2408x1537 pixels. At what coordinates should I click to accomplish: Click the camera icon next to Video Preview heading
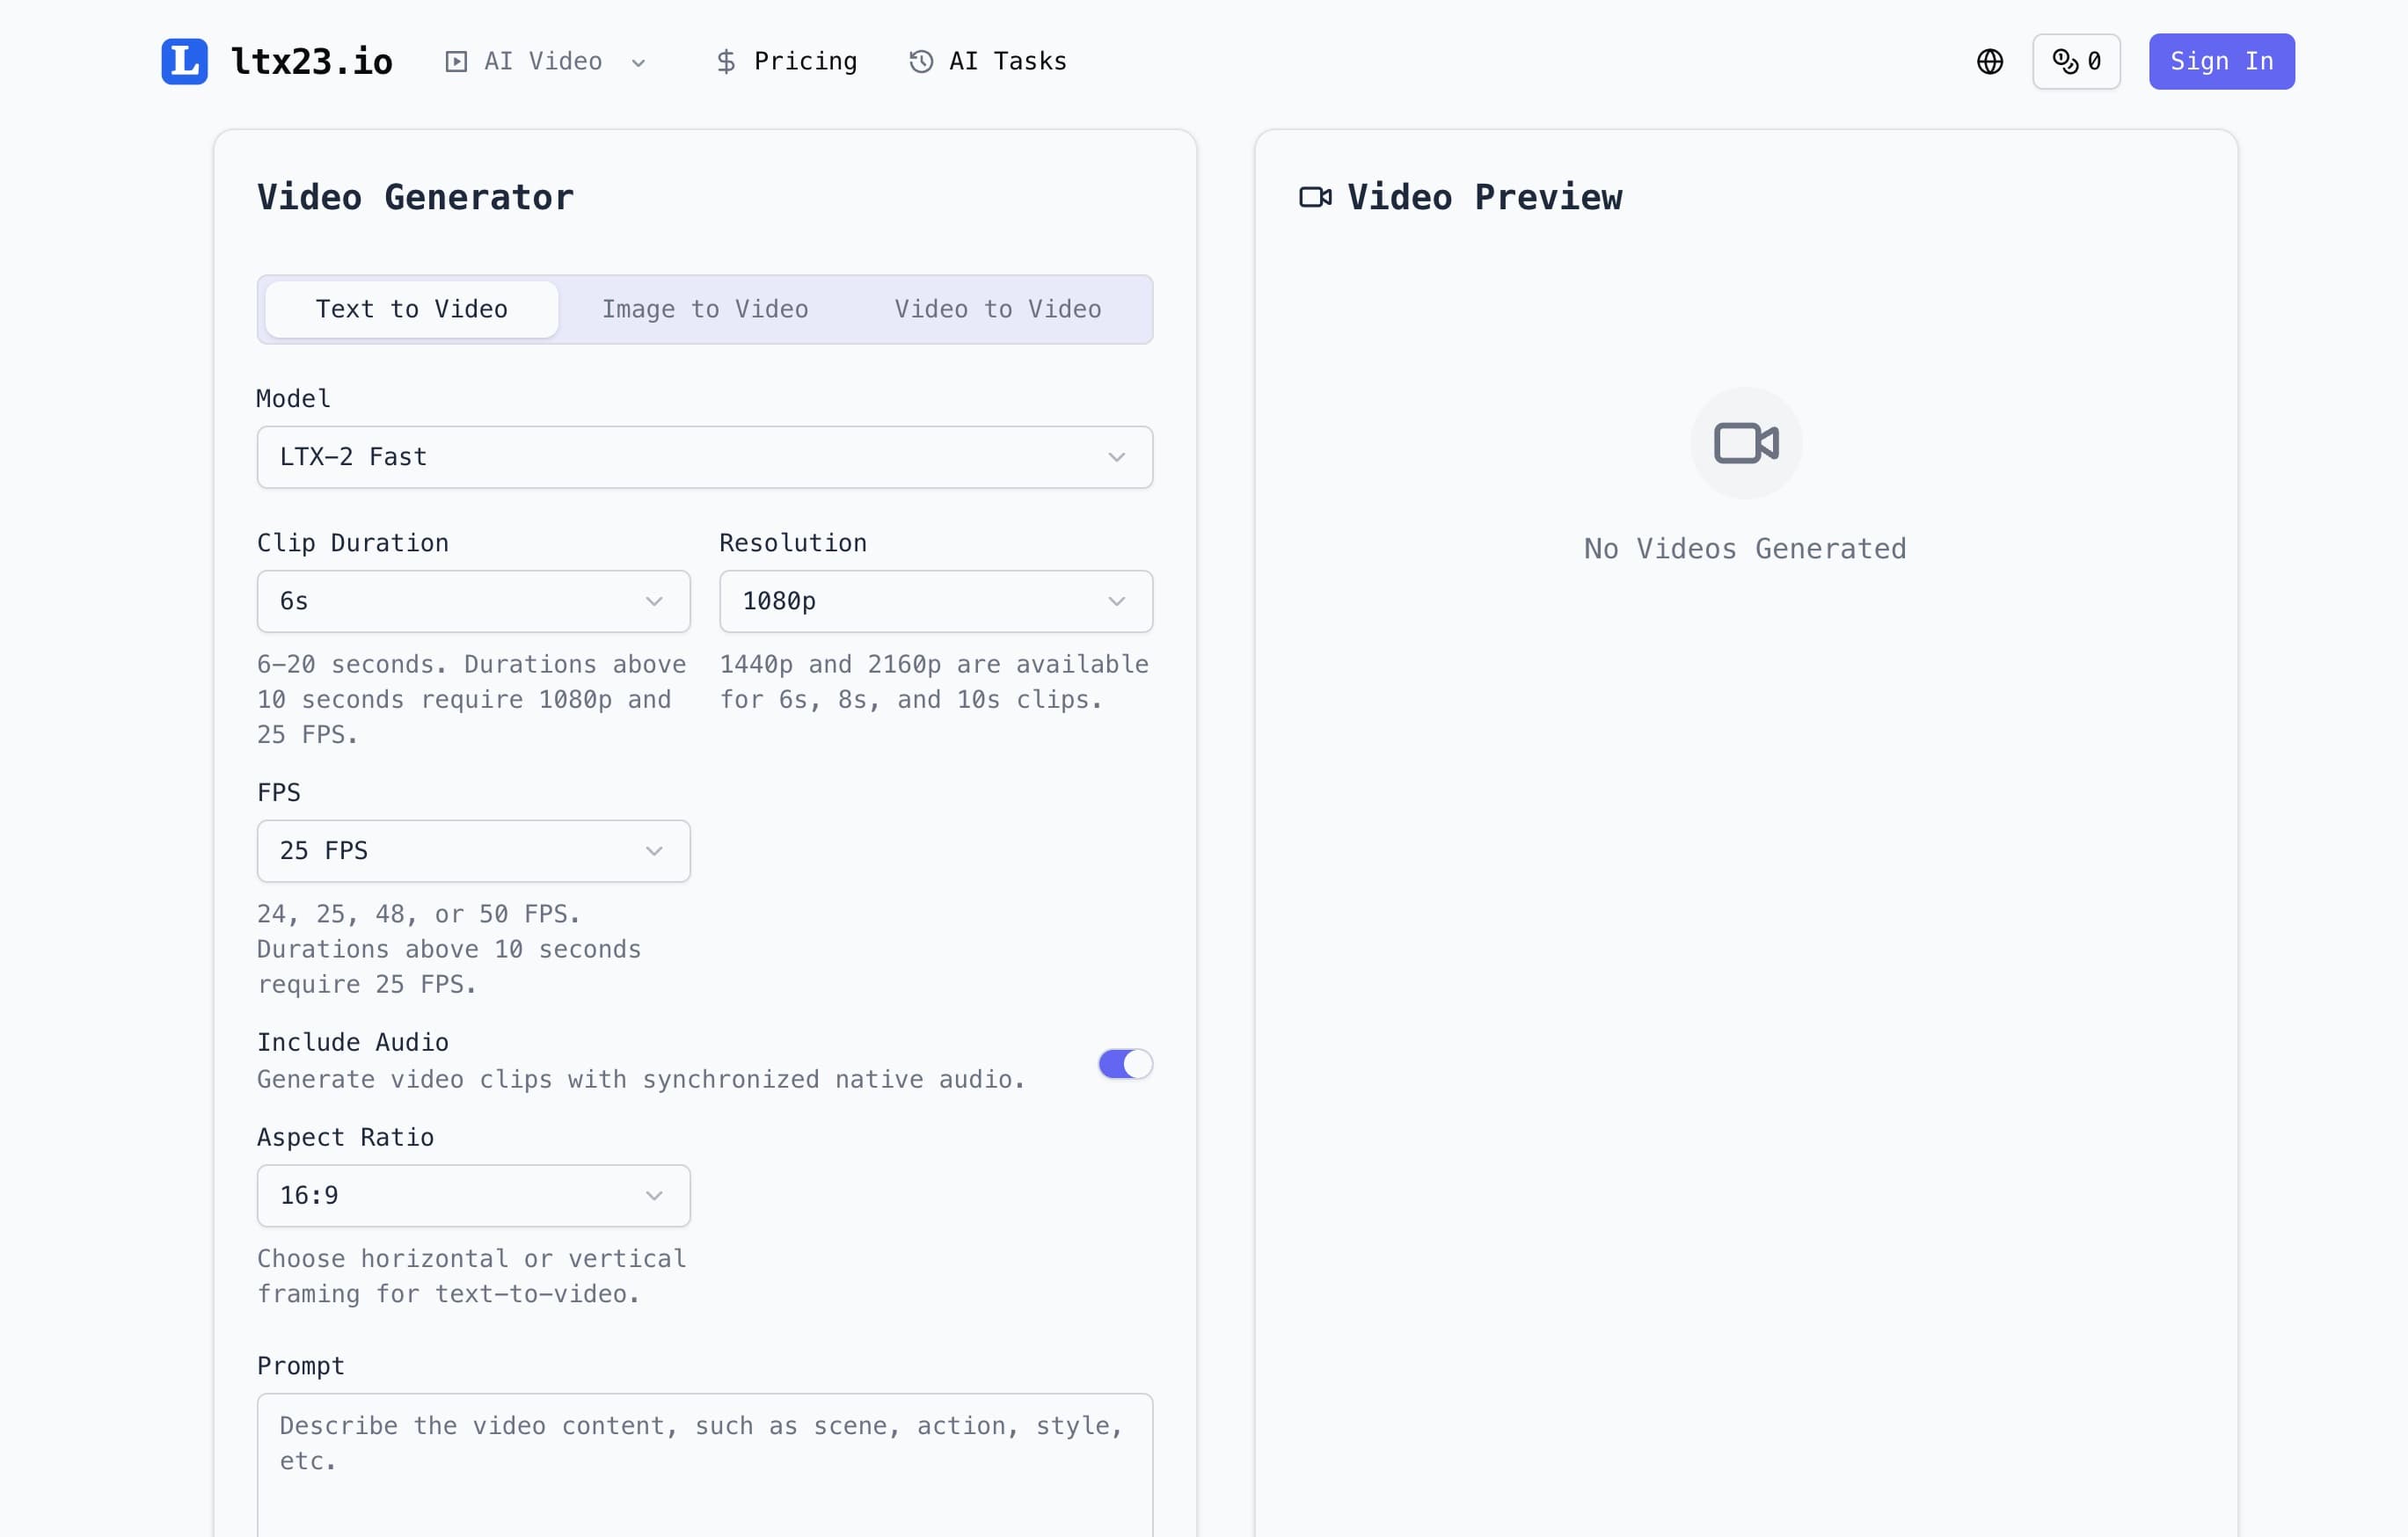(x=1314, y=196)
